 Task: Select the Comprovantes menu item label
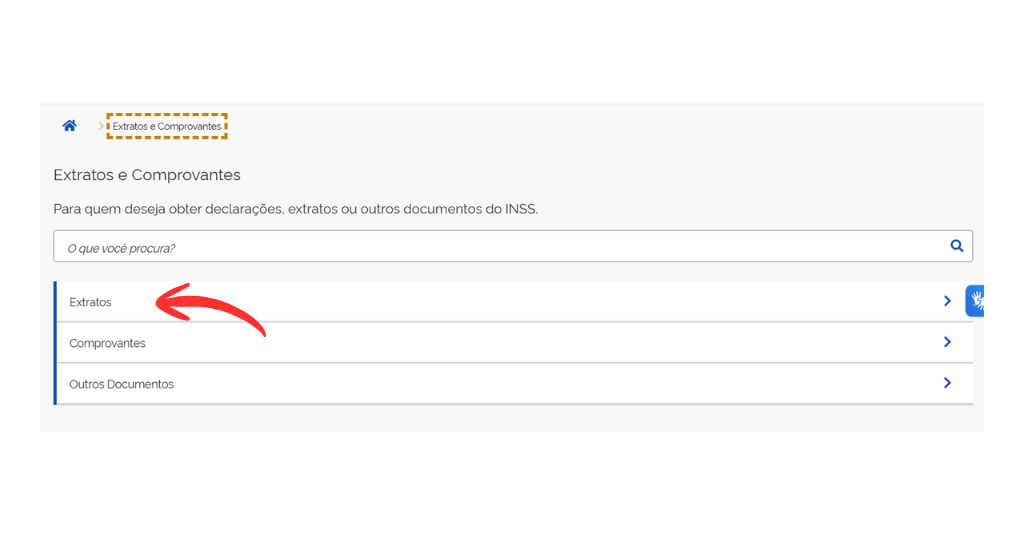(107, 343)
